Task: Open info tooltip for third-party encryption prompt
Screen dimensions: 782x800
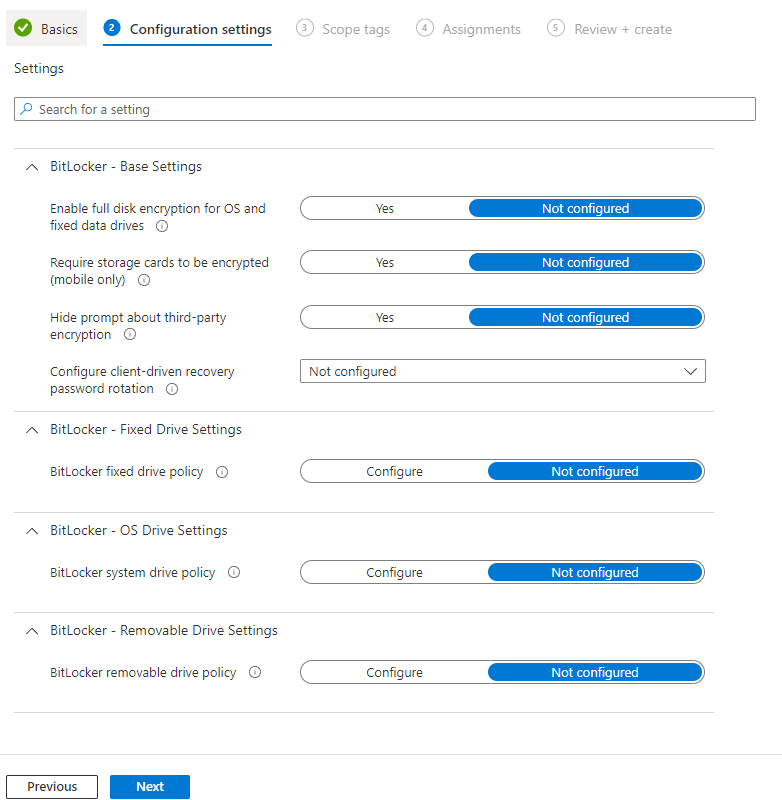Action: (x=130, y=334)
